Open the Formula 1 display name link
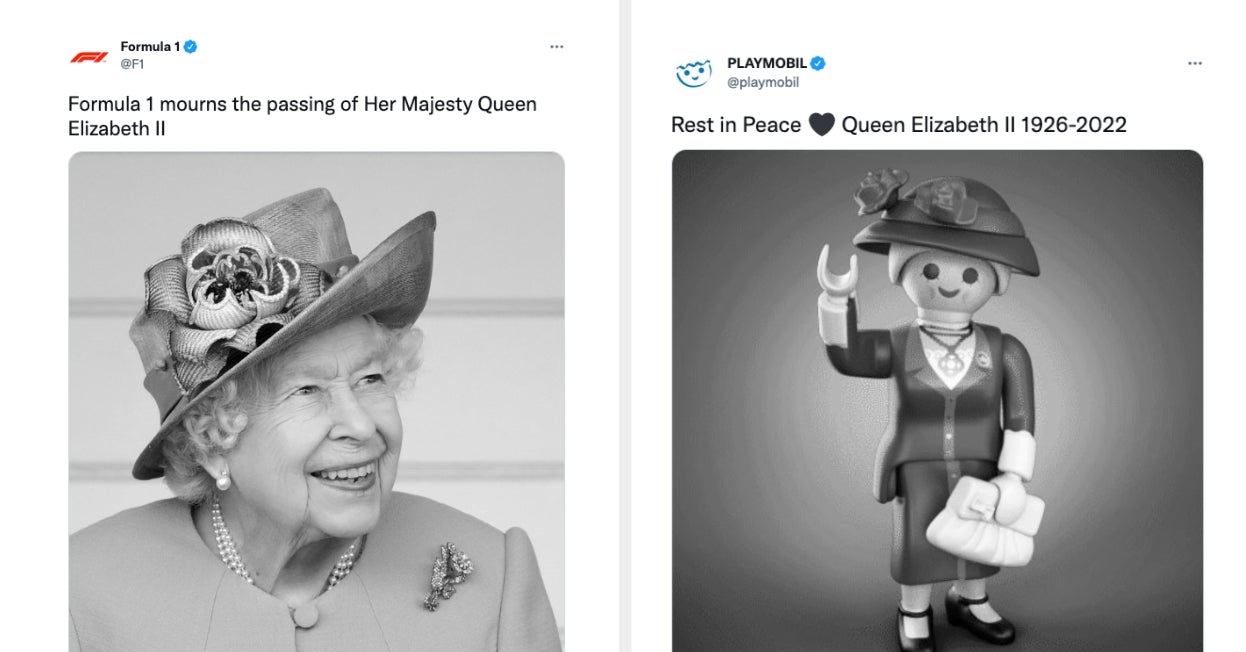The height and width of the screenshot is (652, 1246). click(x=150, y=46)
